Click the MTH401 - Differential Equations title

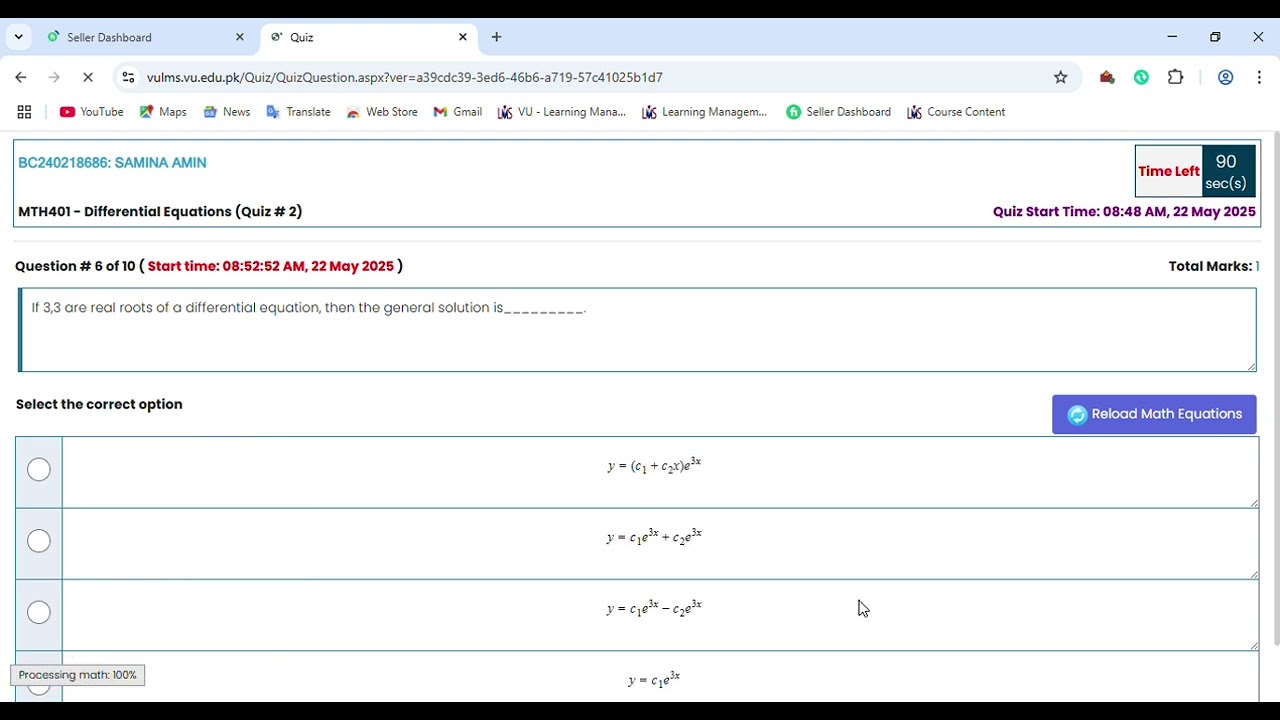[x=160, y=212]
